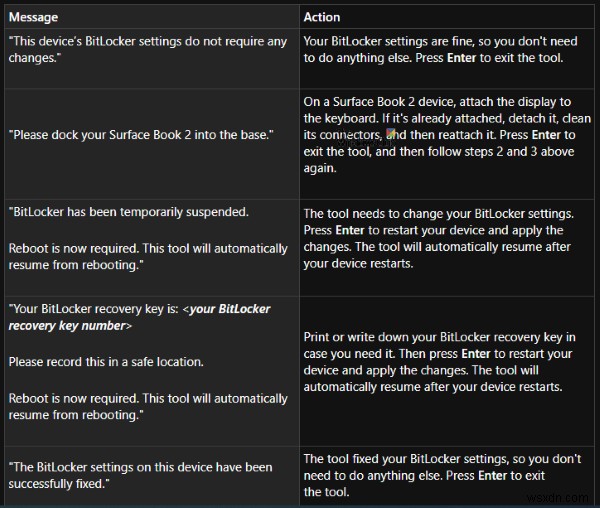
Task: Click "Your BitLocker settings are fine" action text
Action: pyautogui.click(x=390, y=41)
